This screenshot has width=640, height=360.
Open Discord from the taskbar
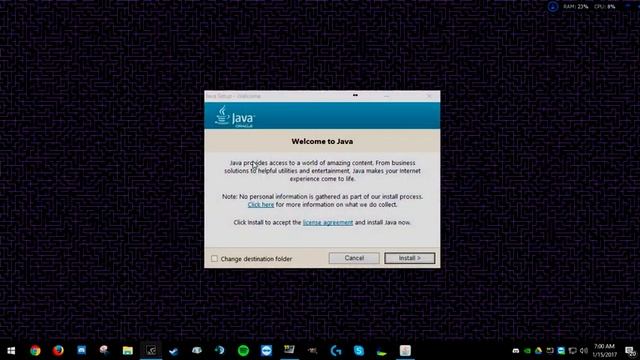tap(82, 350)
